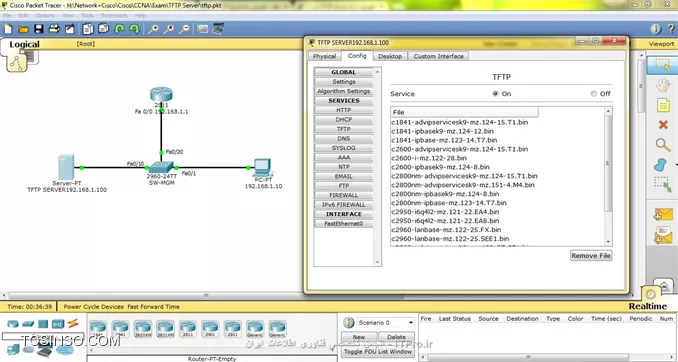Open the FTP service settings

click(x=344, y=186)
